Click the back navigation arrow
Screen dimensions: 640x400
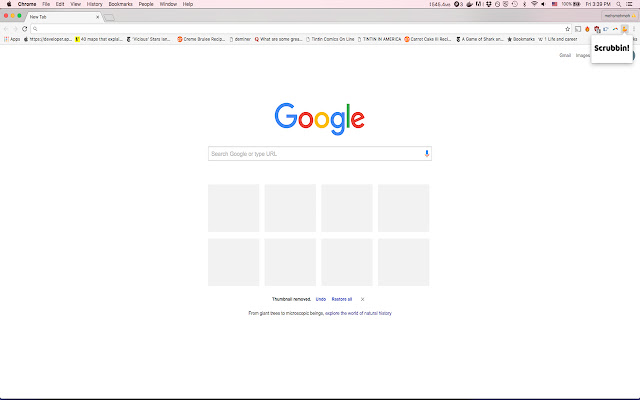pyautogui.click(x=6, y=29)
